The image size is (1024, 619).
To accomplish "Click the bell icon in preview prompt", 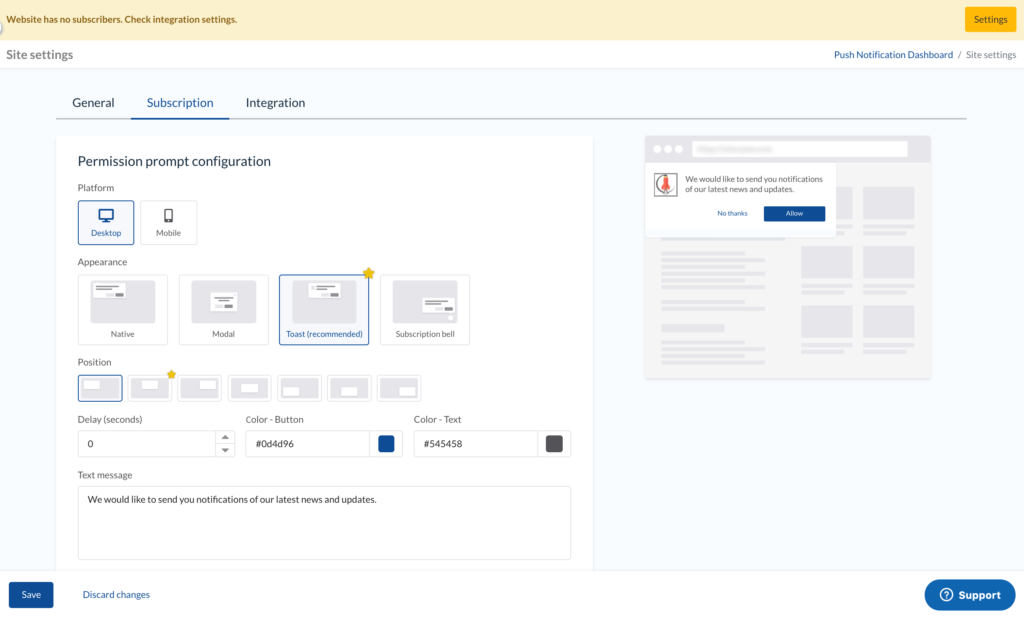I will pyautogui.click(x=665, y=185).
